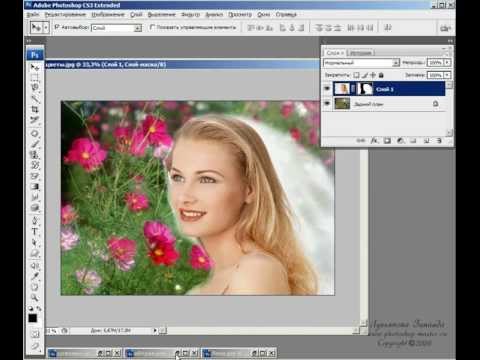
Task: Select the layer mask thumbnail on Слой 1
Action: point(365,89)
